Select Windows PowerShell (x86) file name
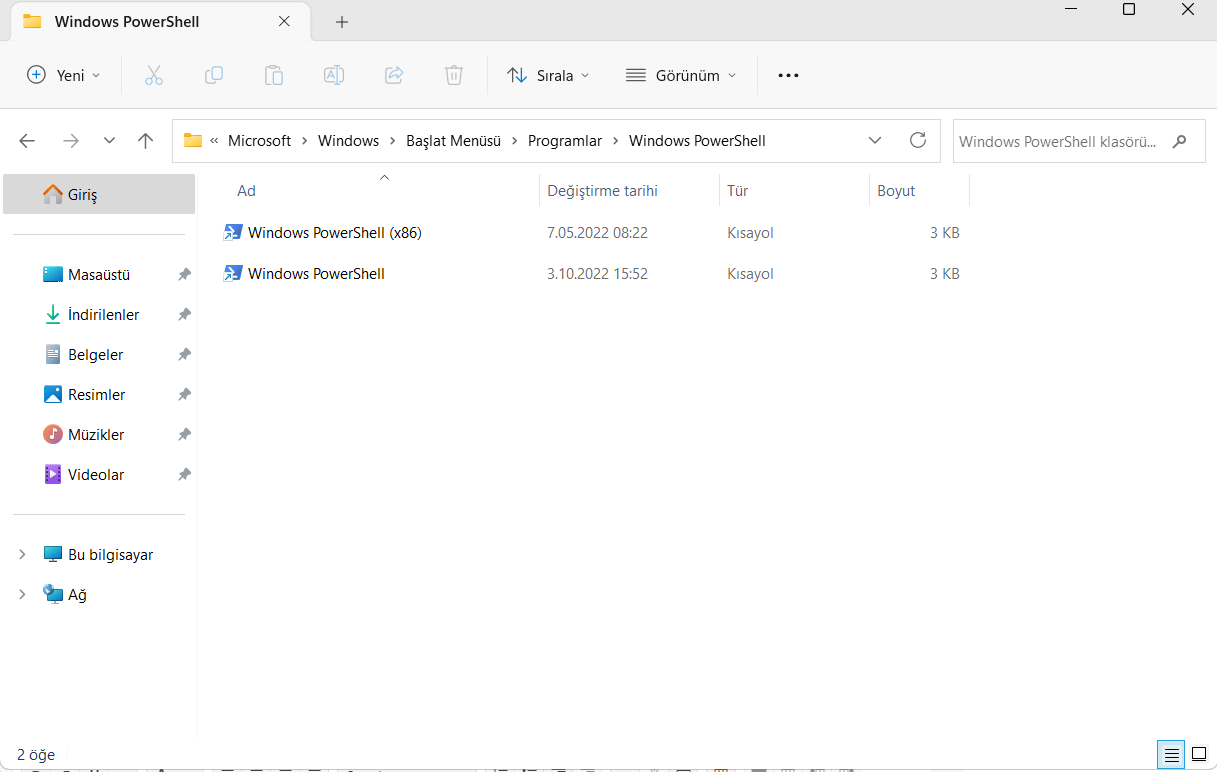1217x772 pixels. tap(335, 232)
